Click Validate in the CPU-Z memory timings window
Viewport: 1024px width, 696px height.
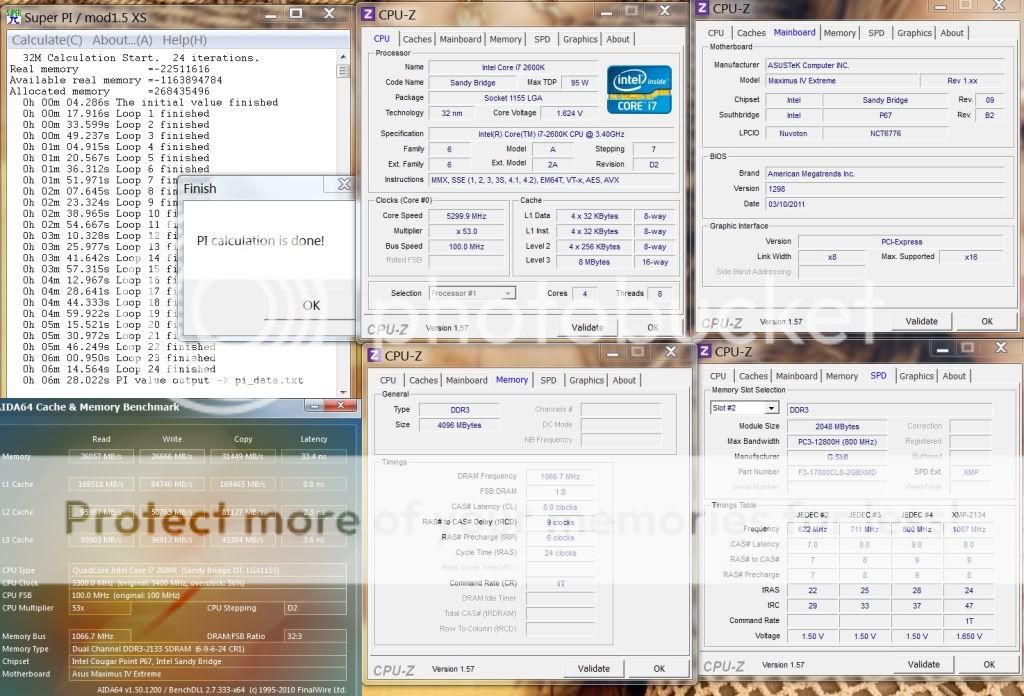pos(594,669)
